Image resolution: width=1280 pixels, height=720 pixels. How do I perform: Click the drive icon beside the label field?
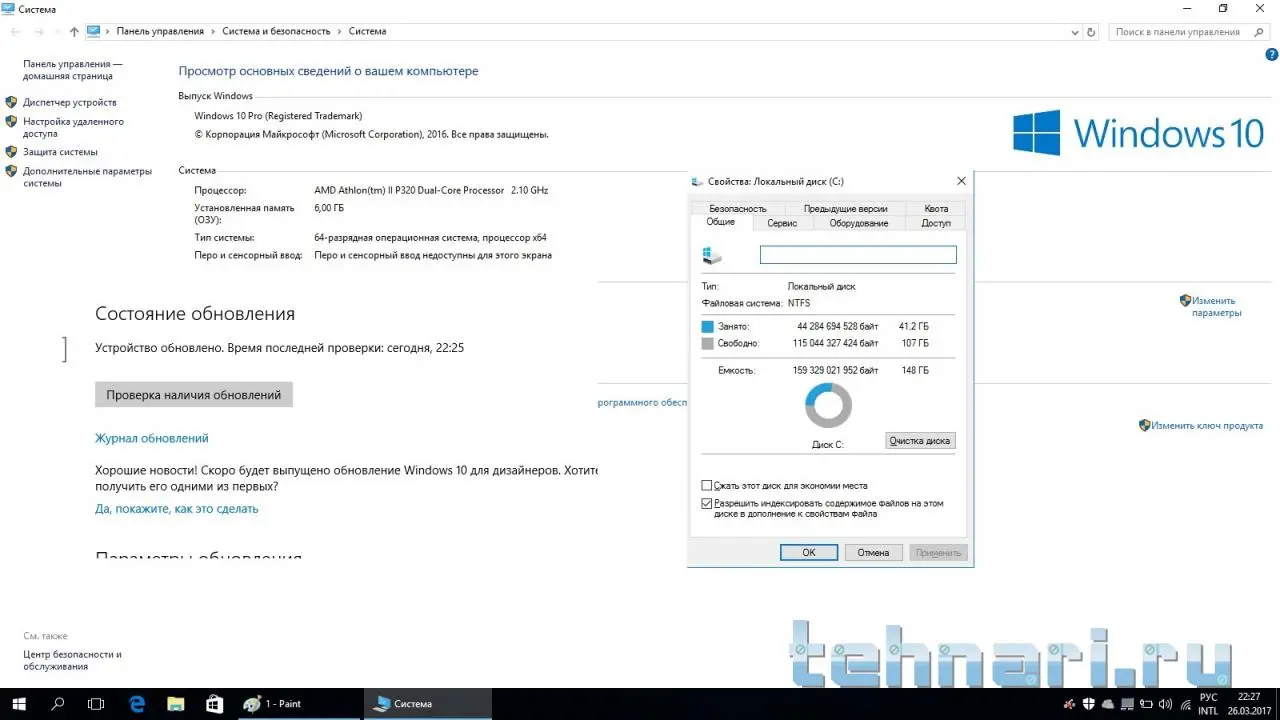click(713, 256)
